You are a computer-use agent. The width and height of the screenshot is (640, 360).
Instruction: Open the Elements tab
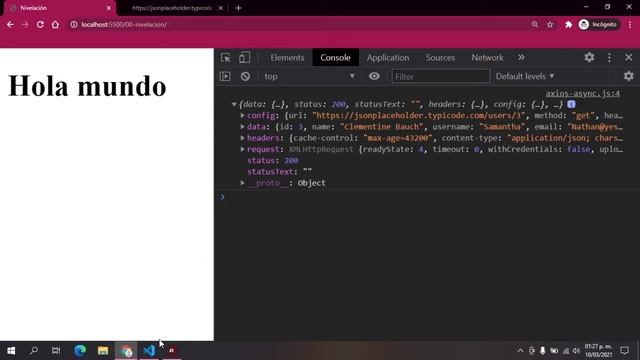pos(287,58)
